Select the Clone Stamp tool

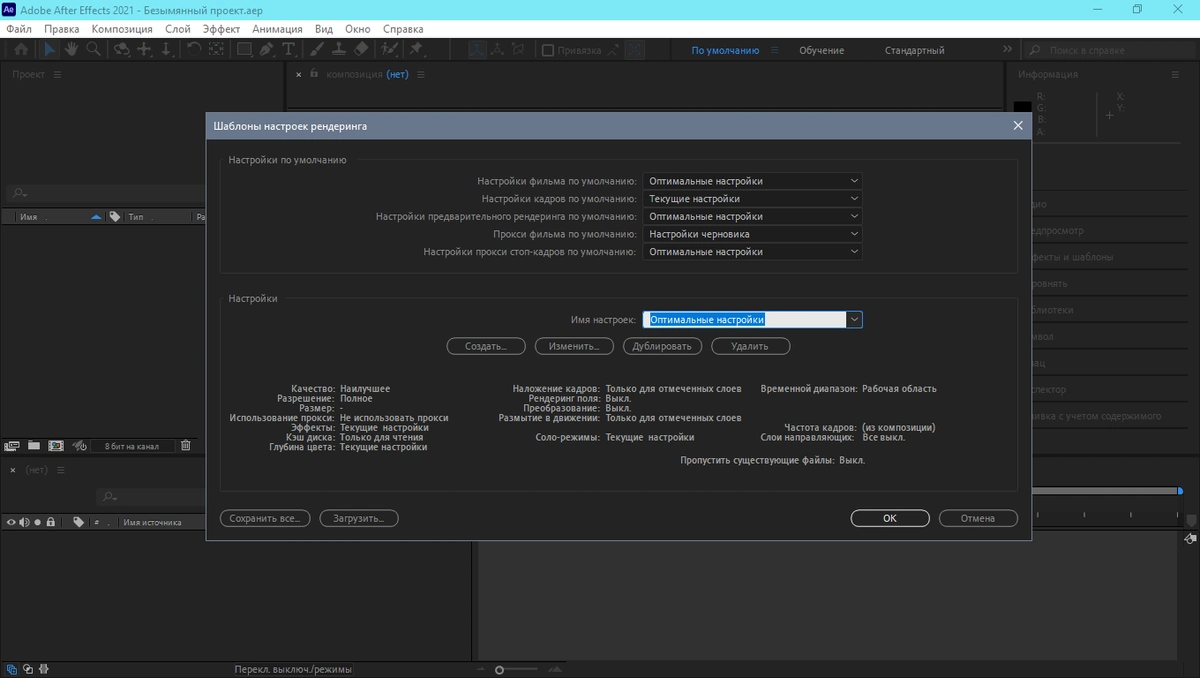pos(340,49)
